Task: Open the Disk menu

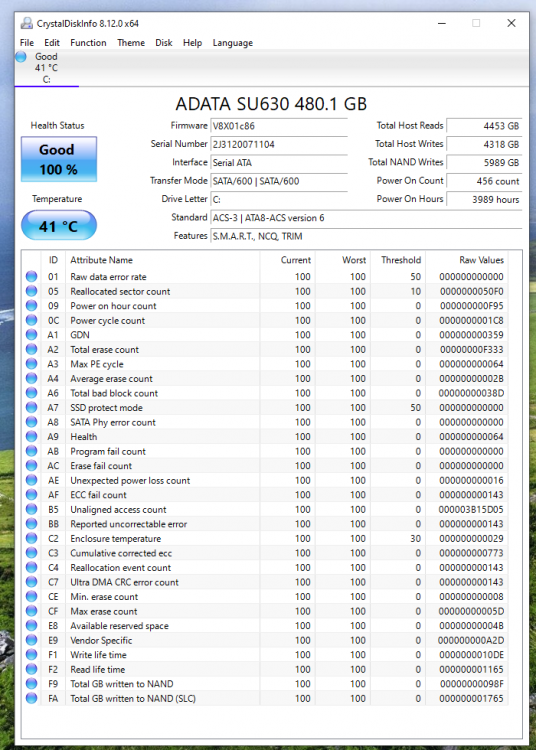Action: tap(164, 43)
